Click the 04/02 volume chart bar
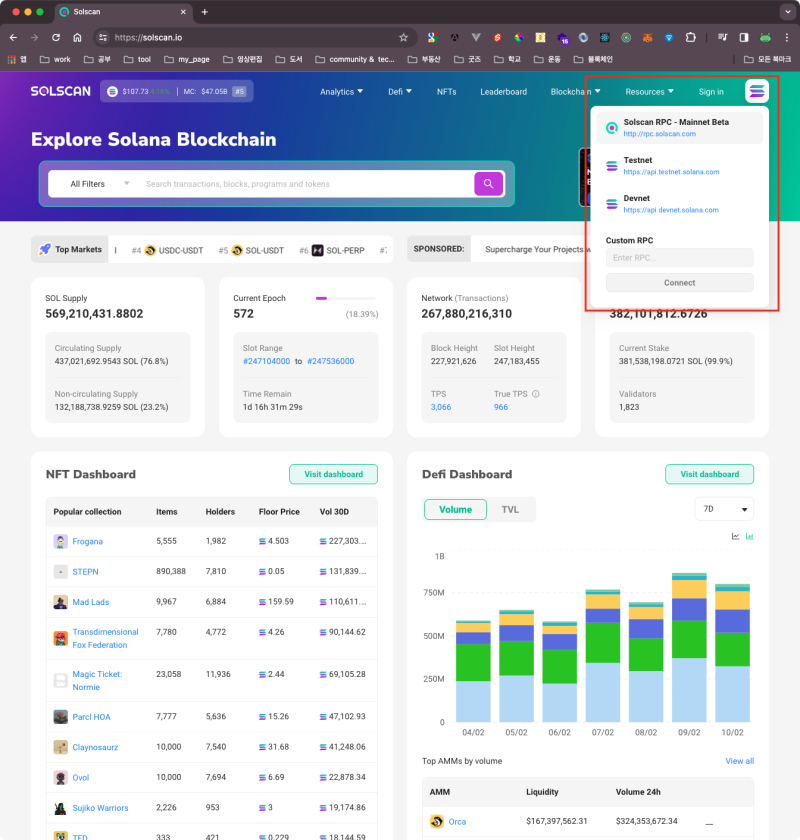Image resolution: width=800 pixels, height=840 pixels. click(x=473, y=671)
